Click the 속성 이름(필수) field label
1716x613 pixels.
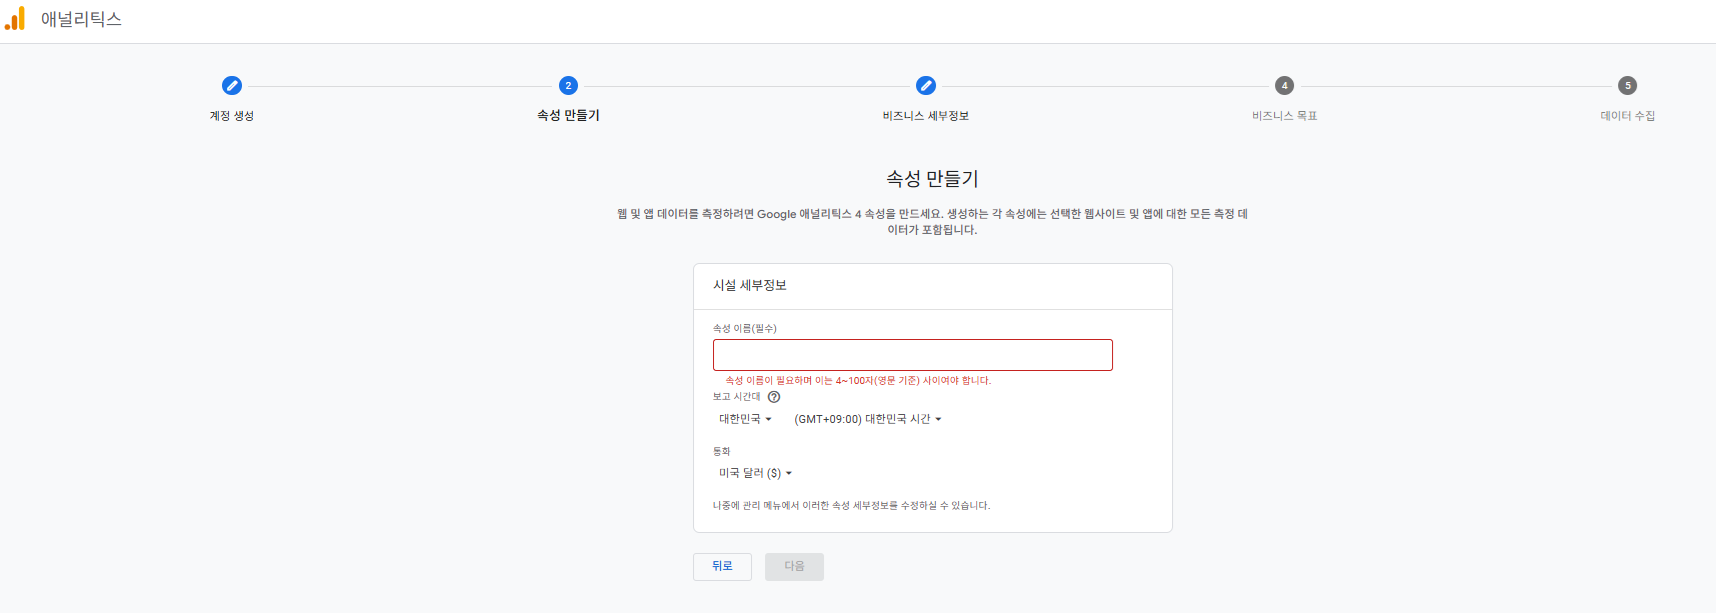(x=744, y=329)
